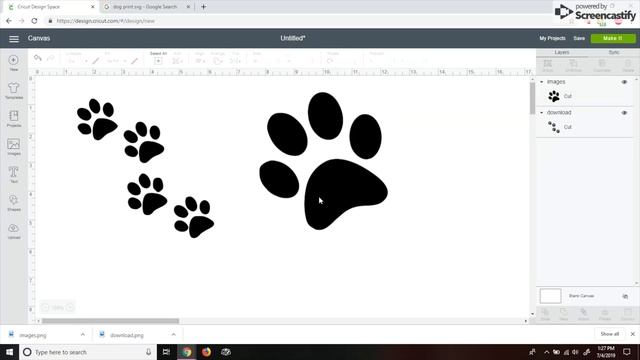
Task: Click the Undo arrow in edit toolbar
Action: [x=38, y=58]
